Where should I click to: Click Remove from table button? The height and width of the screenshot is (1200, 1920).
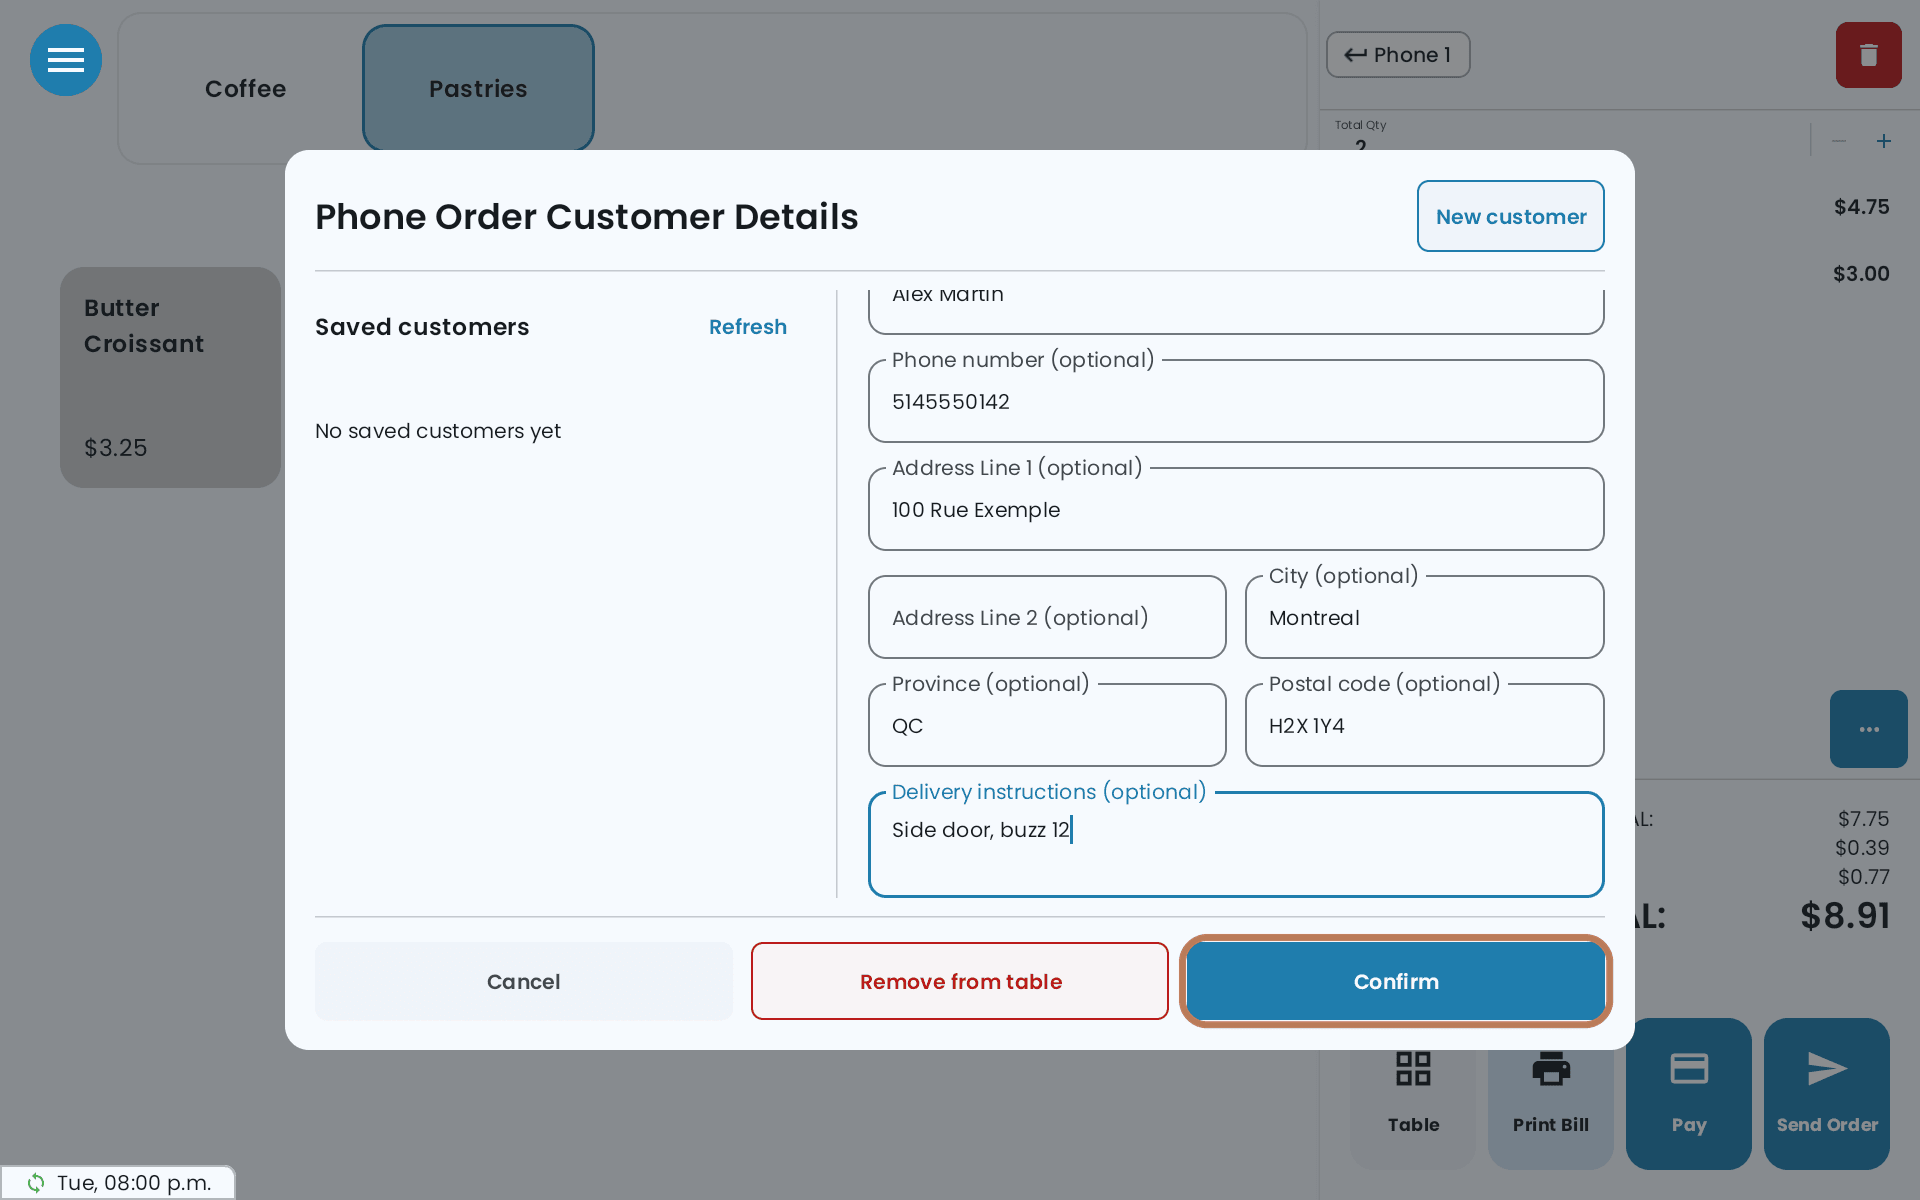[x=960, y=981]
